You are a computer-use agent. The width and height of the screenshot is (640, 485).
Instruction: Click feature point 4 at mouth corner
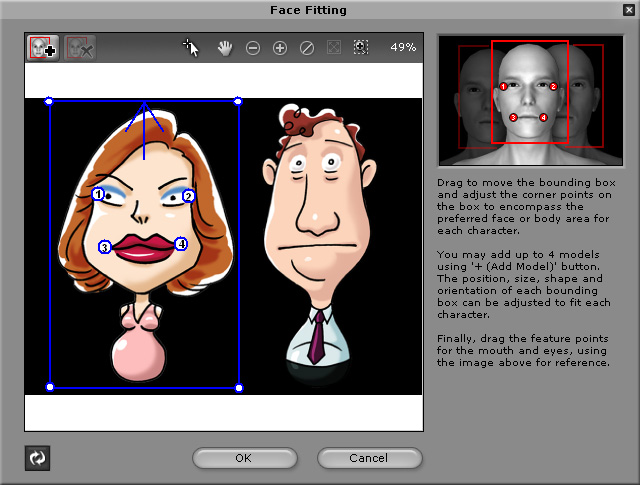(180, 243)
